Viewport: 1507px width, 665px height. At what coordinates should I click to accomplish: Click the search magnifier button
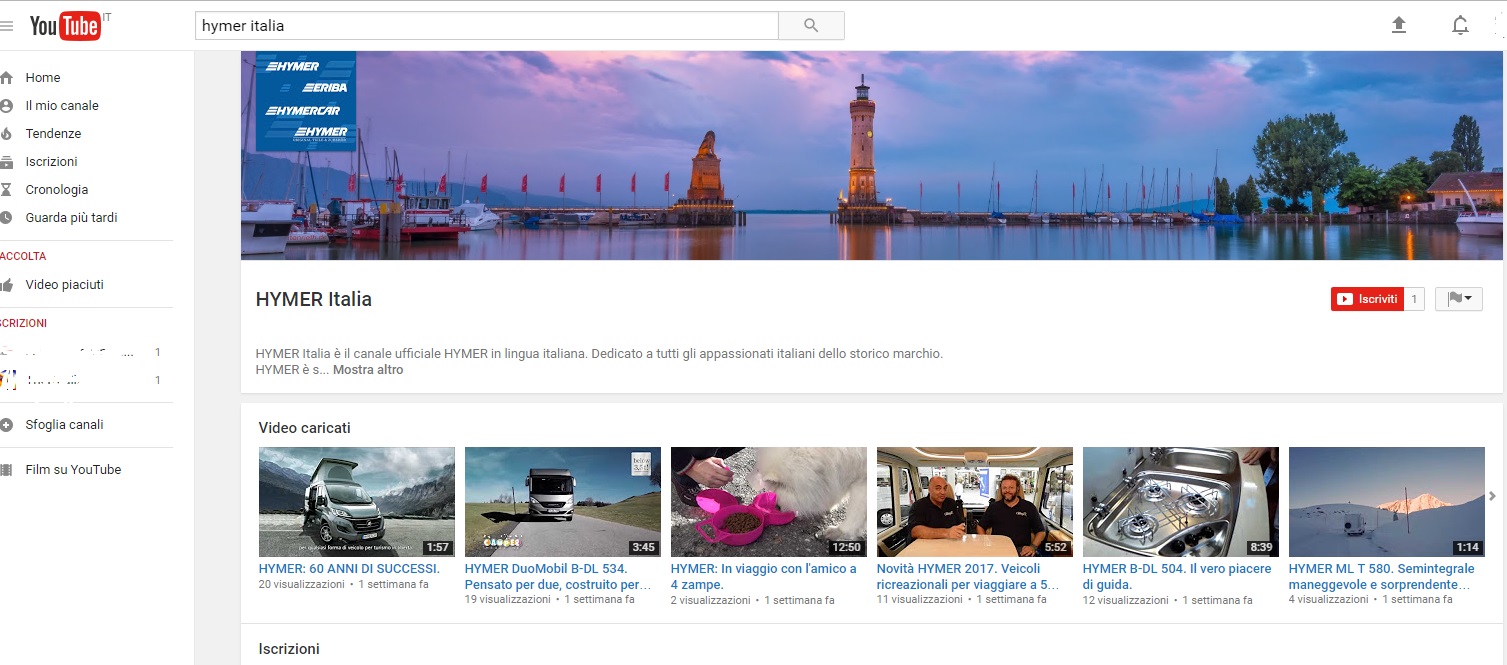coord(811,26)
